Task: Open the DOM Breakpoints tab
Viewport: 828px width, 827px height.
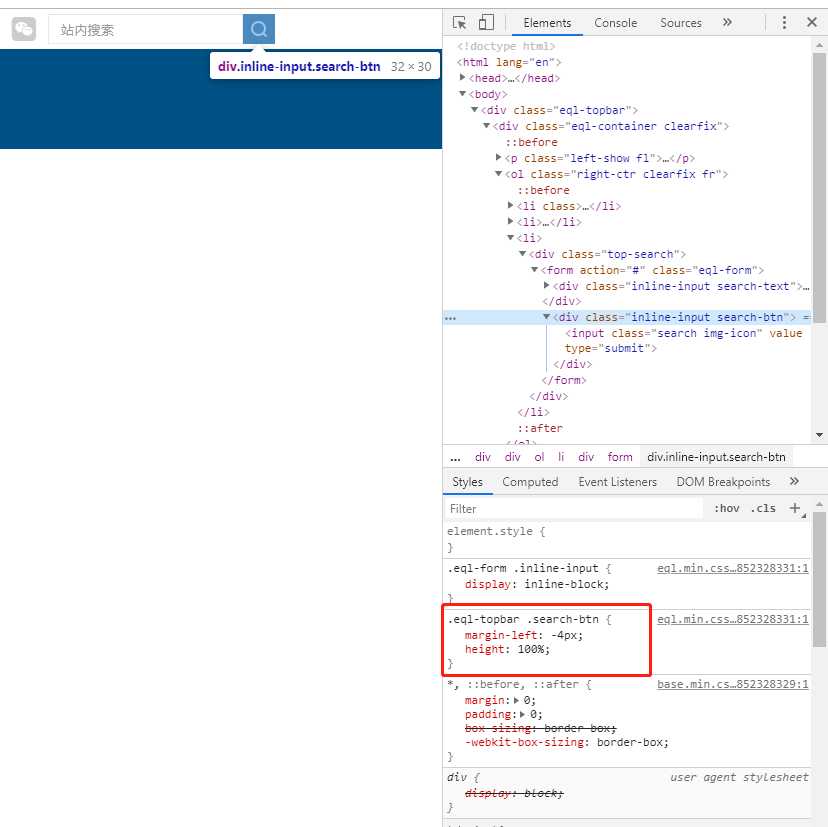Action: pyautogui.click(x=723, y=482)
